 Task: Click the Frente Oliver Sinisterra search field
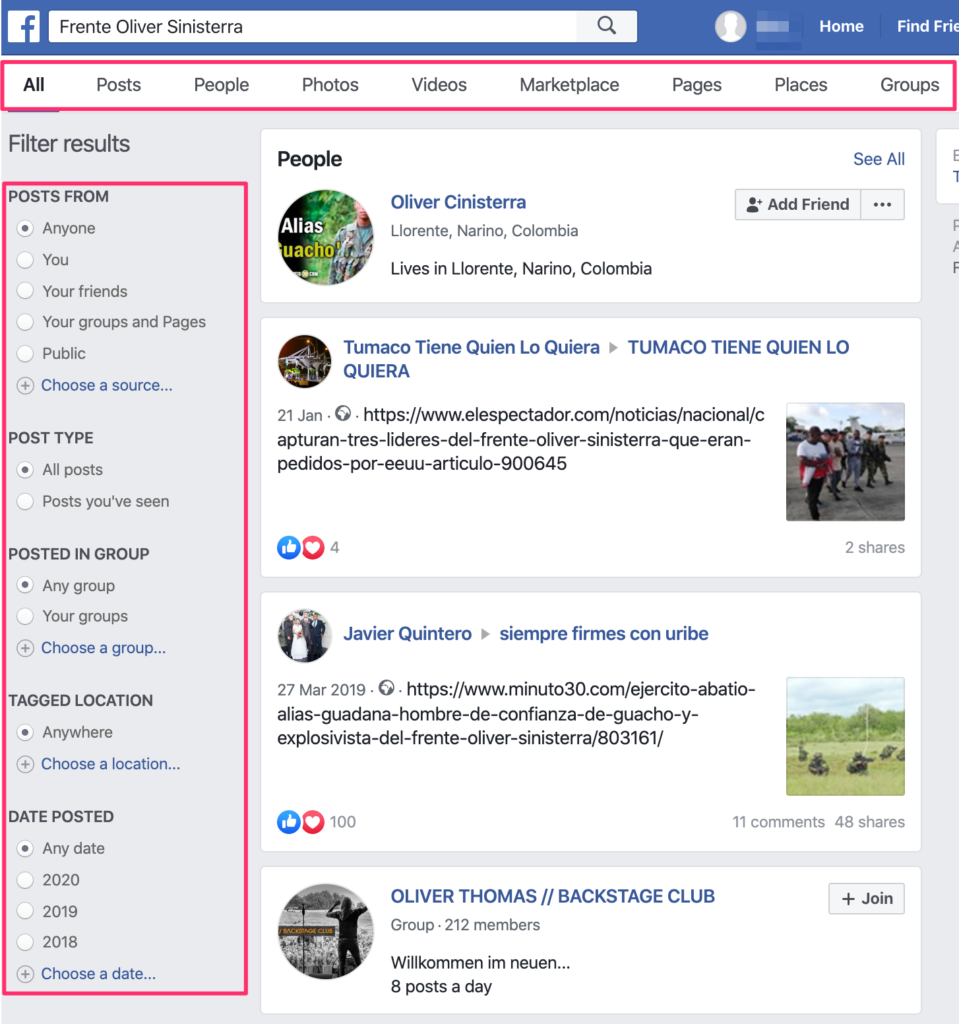[x=313, y=27]
